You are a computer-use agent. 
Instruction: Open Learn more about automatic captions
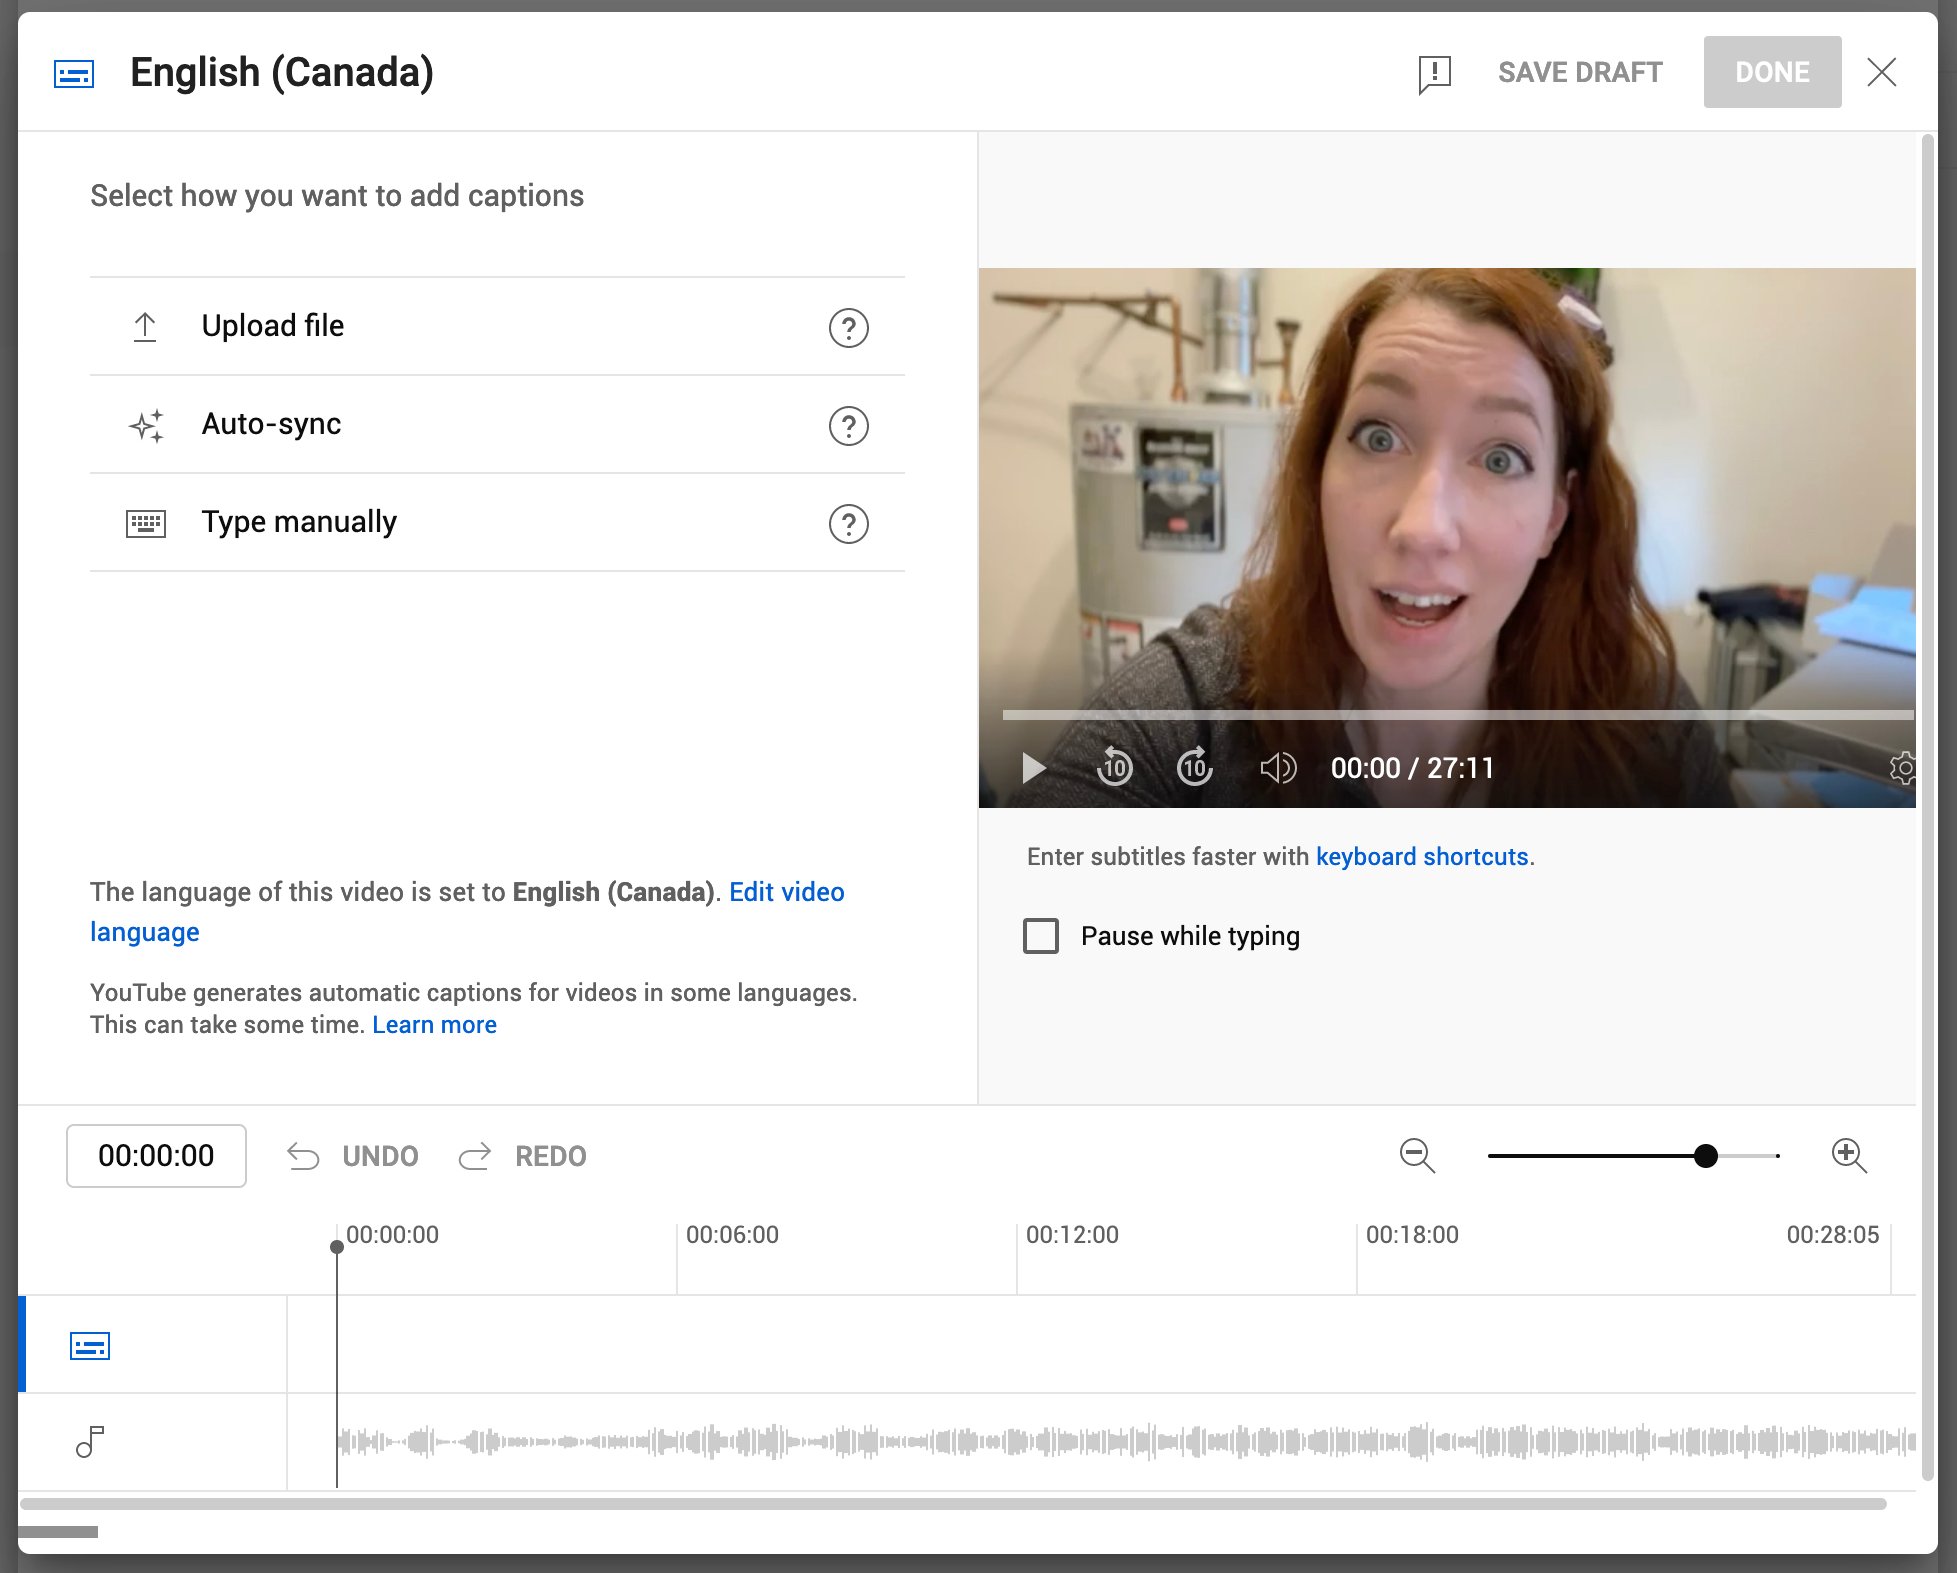coord(434,1025)
